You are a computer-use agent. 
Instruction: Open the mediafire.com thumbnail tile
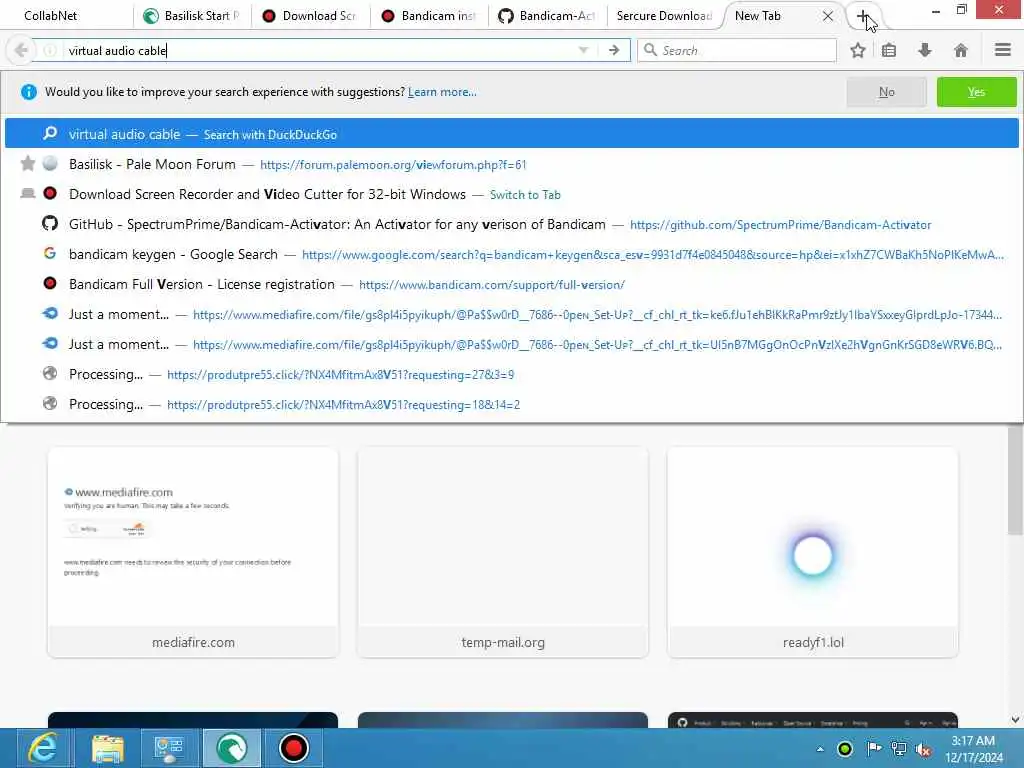[x=193, y=552]
